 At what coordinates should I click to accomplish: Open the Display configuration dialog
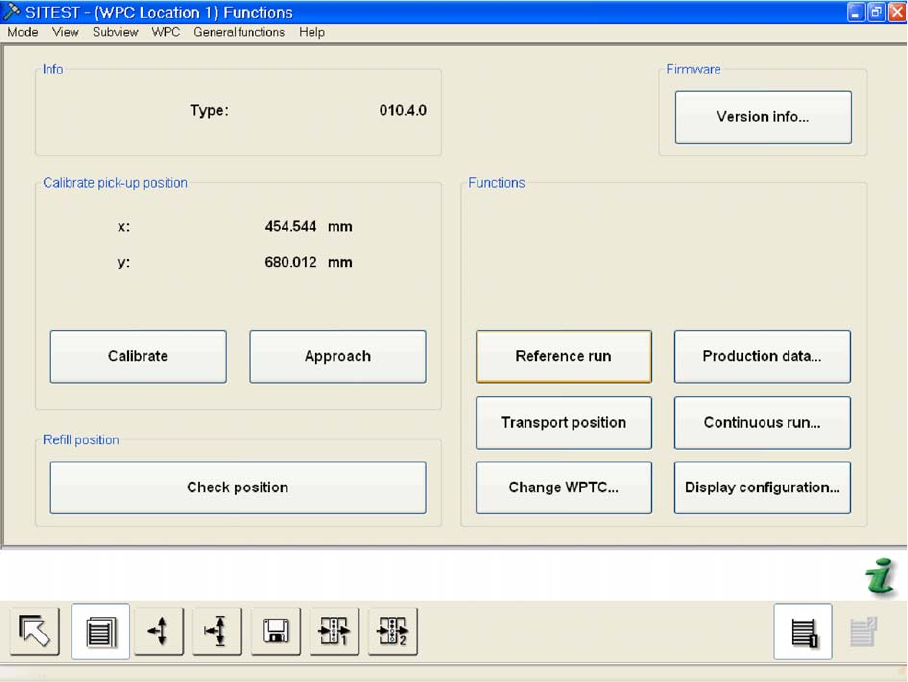pos(762,488)
